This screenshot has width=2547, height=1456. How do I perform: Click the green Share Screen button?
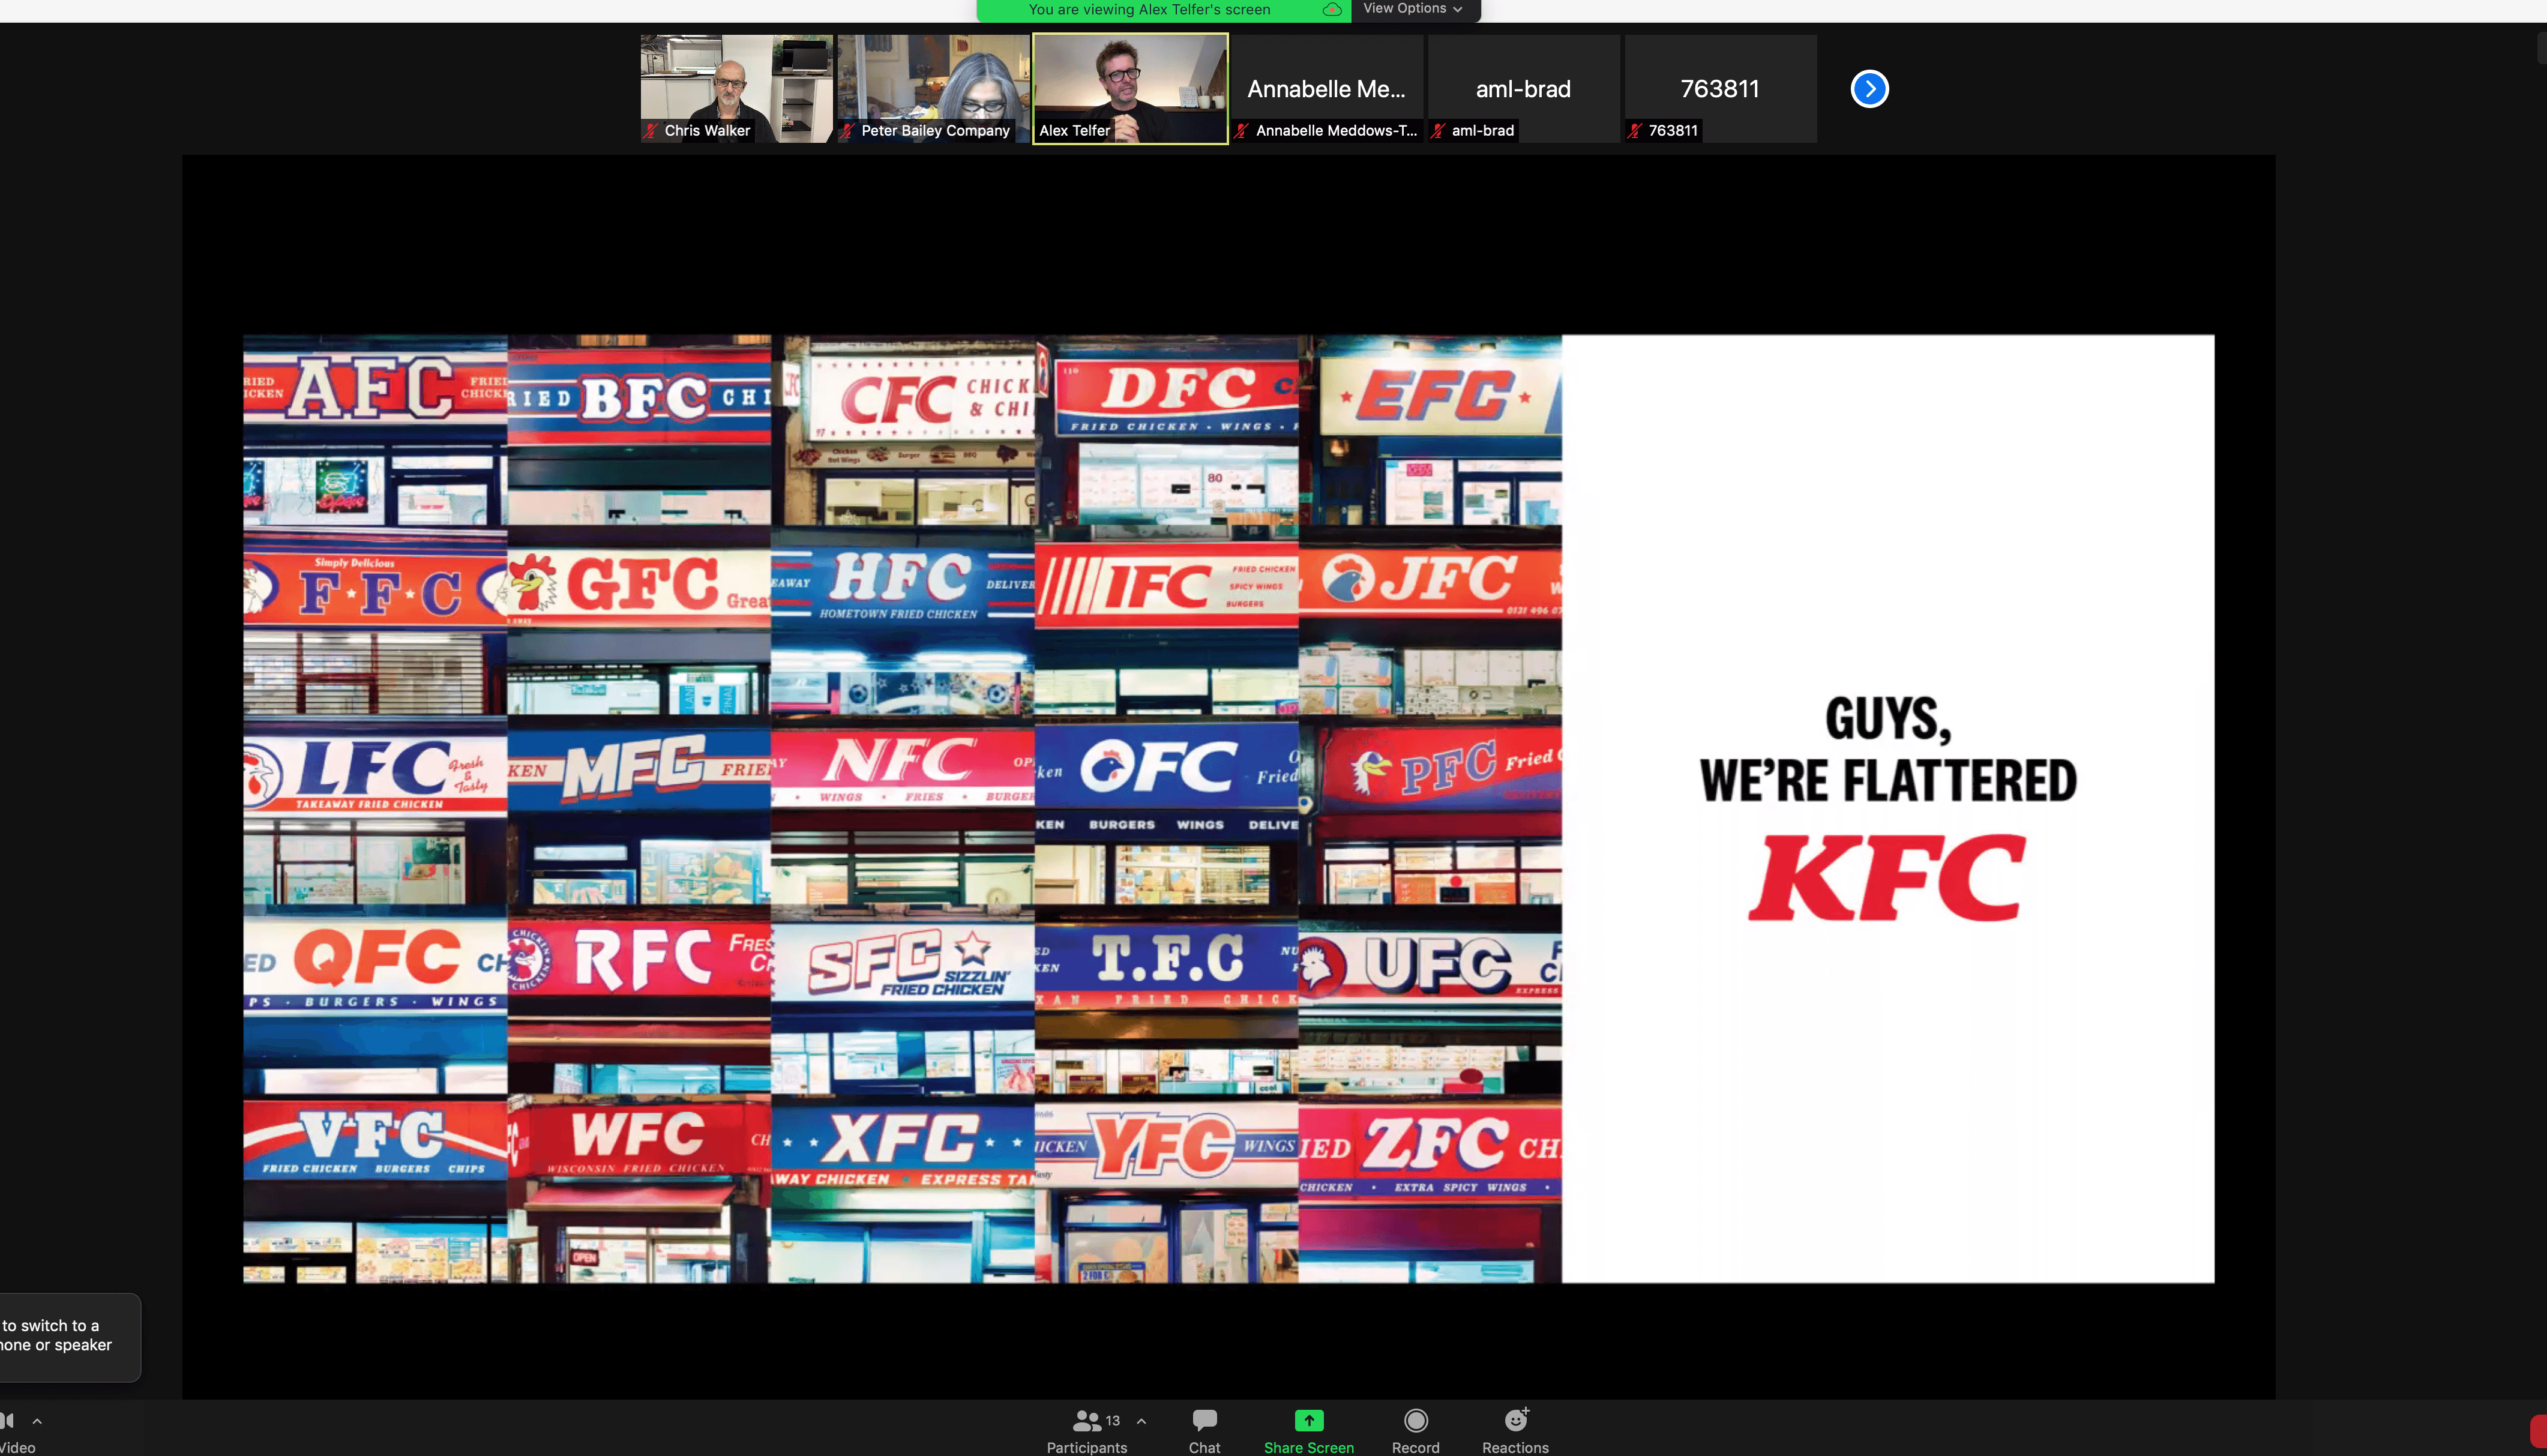point(1308,1431)
